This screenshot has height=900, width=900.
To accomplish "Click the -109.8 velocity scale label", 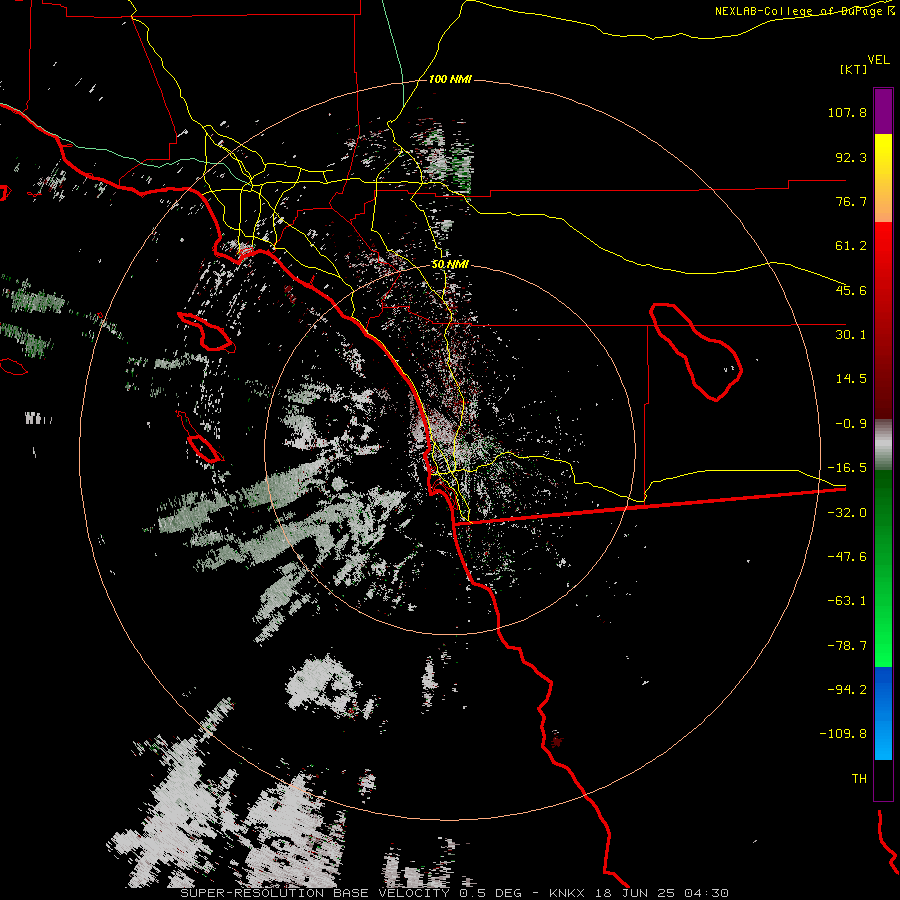I will (x=843, y=734).
